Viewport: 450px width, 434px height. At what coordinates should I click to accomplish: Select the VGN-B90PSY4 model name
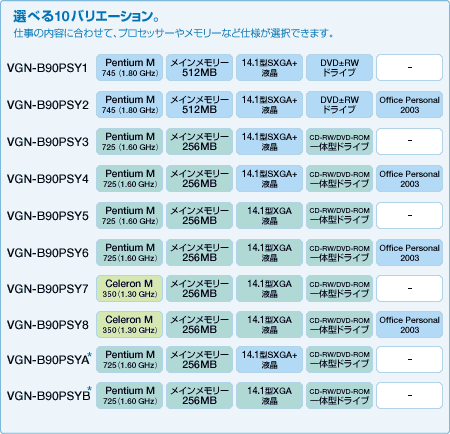48,179
